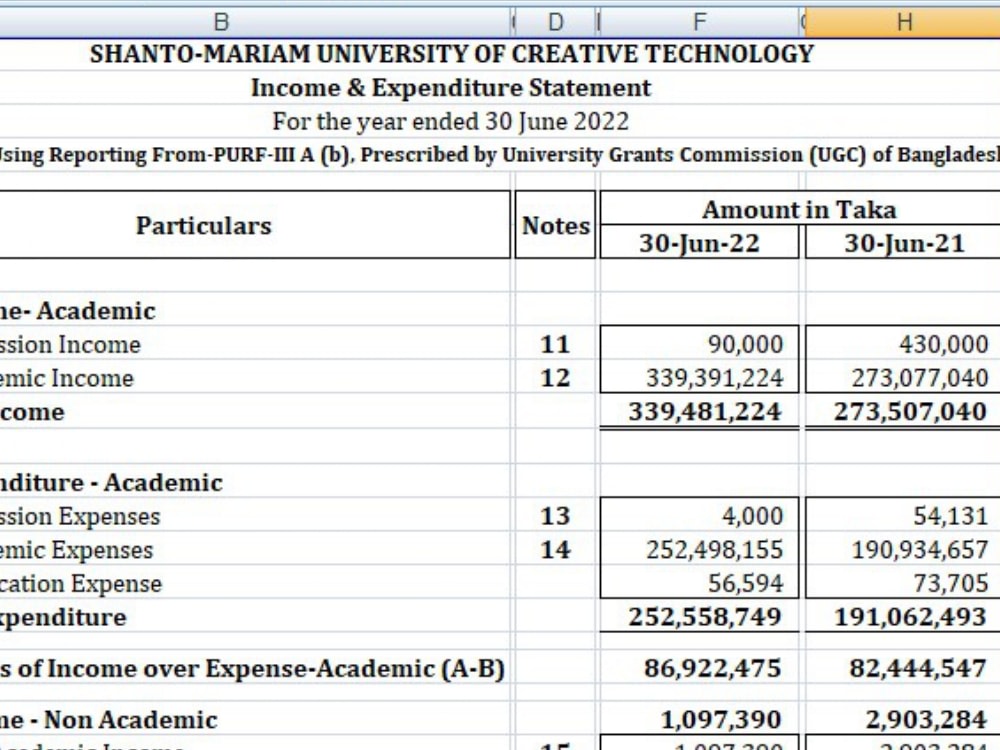Select the 54,131 expense cell
Viewport: 1000px width, 750px height.
click(902, 516)
